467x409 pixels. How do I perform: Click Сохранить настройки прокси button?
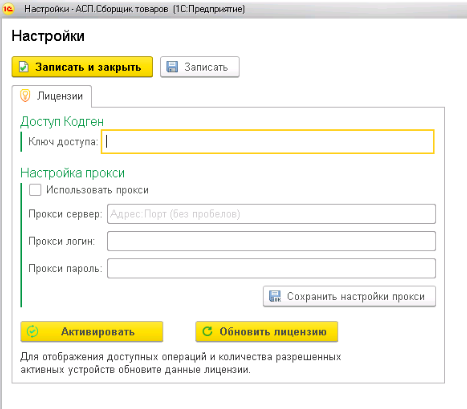tap(349, 296)
